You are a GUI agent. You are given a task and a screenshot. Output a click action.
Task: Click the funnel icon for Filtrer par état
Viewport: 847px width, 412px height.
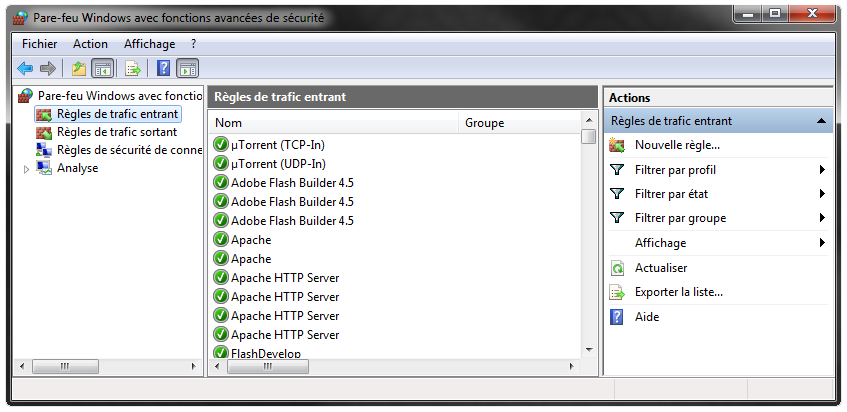click(x=617, y=194)
